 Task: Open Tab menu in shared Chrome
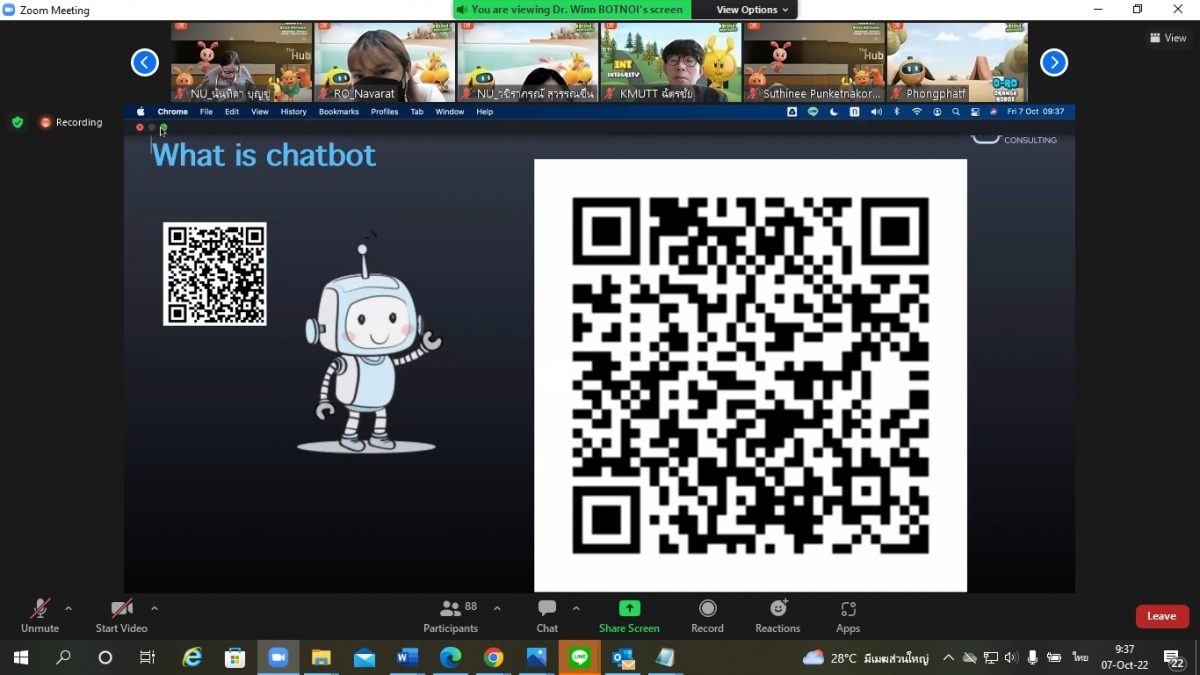point(417,112)
